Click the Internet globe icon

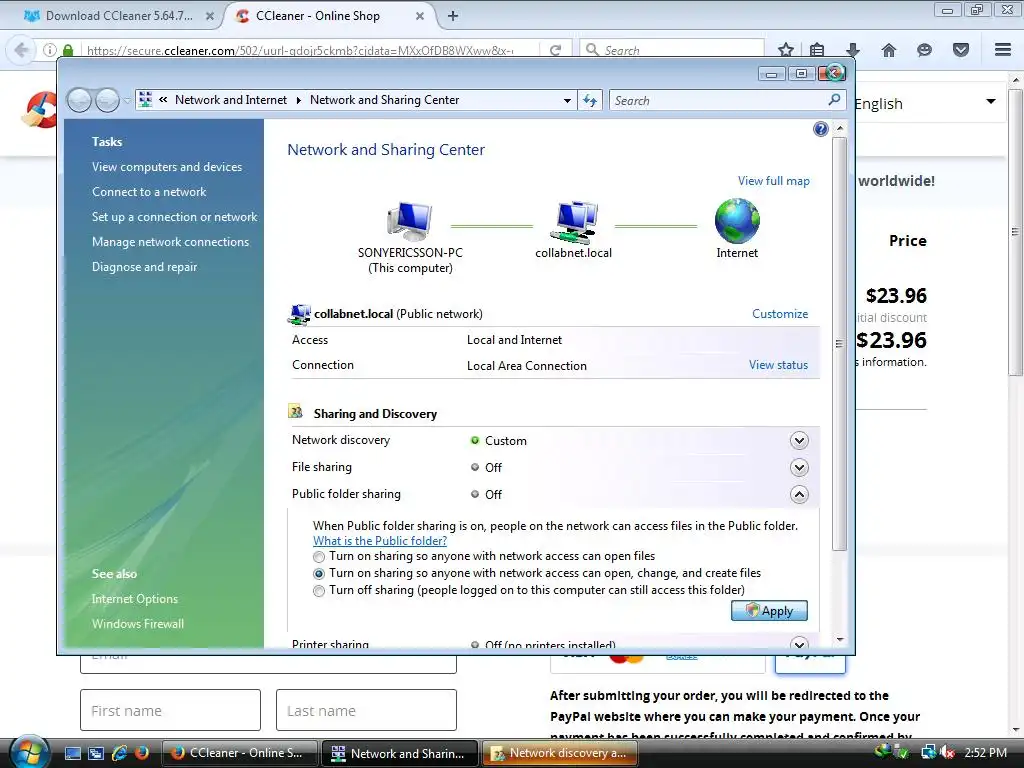[x=737, y=221]
